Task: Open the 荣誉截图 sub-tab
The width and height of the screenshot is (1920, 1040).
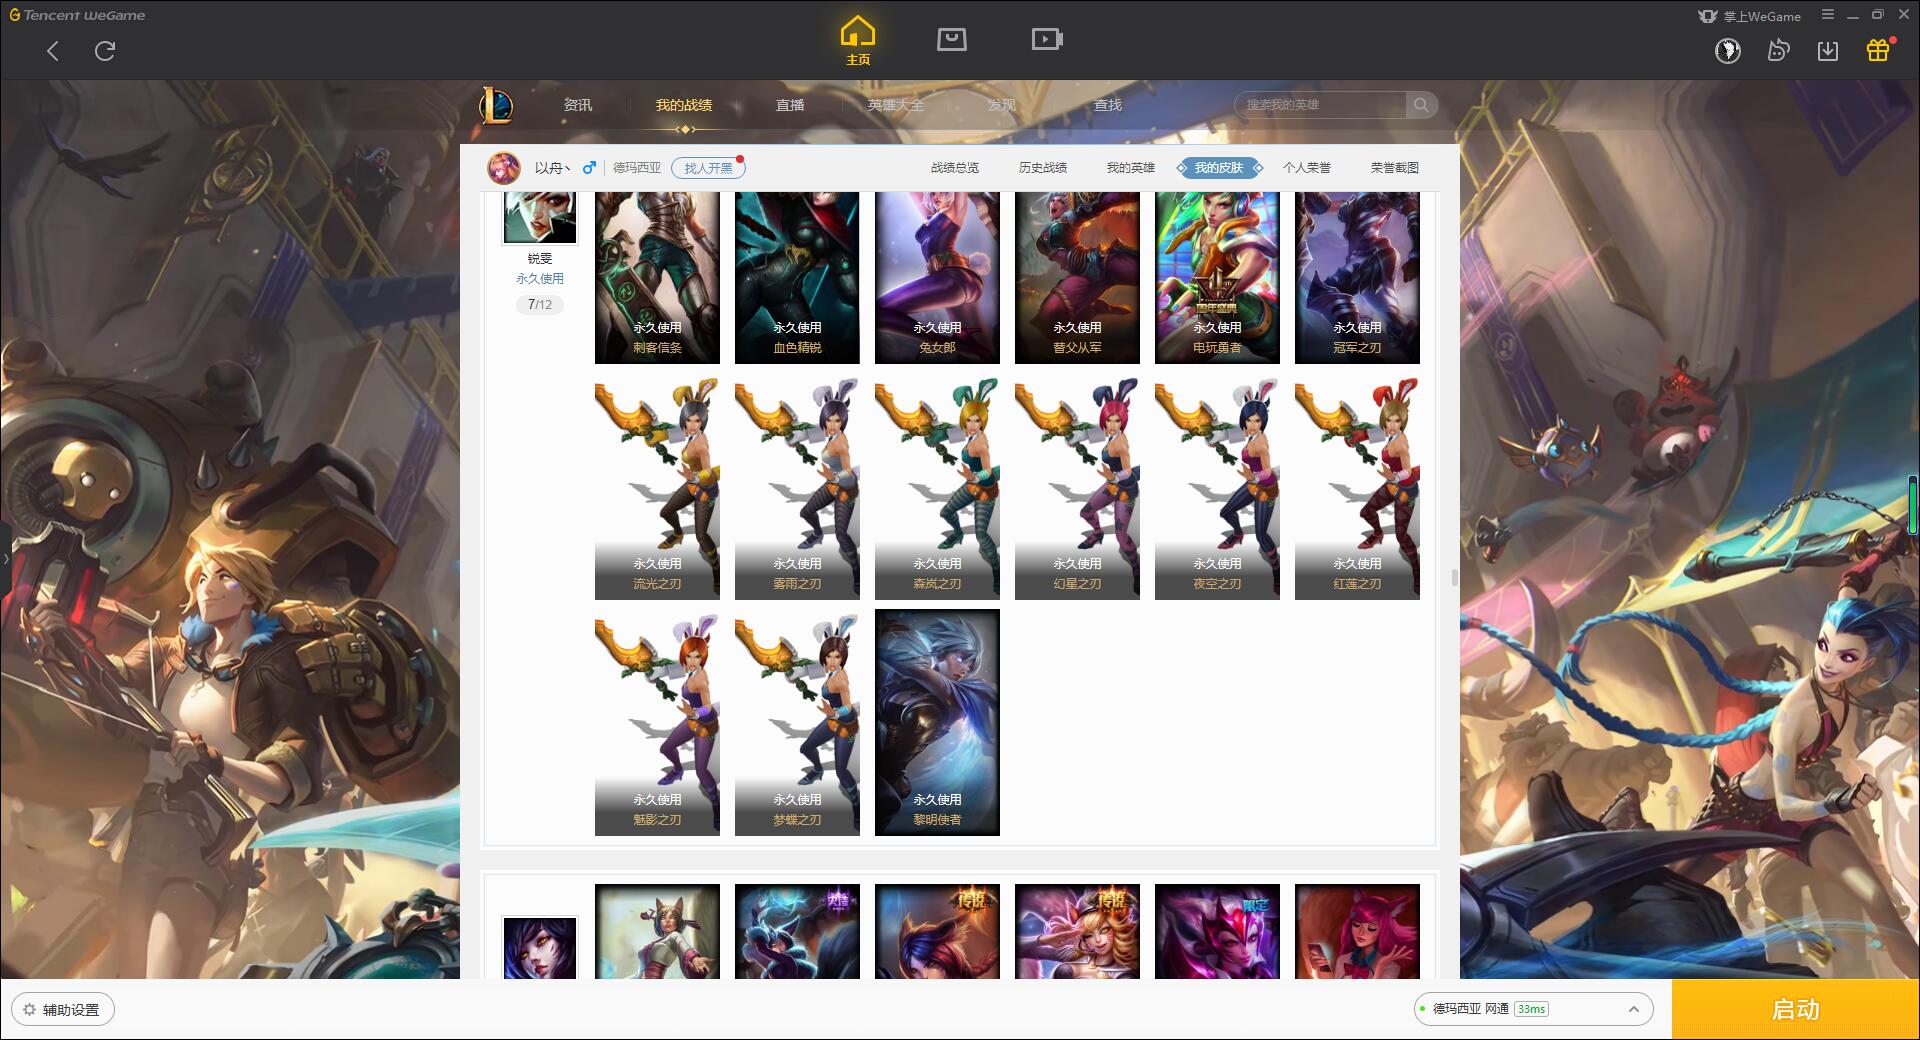Action: 1395,168
